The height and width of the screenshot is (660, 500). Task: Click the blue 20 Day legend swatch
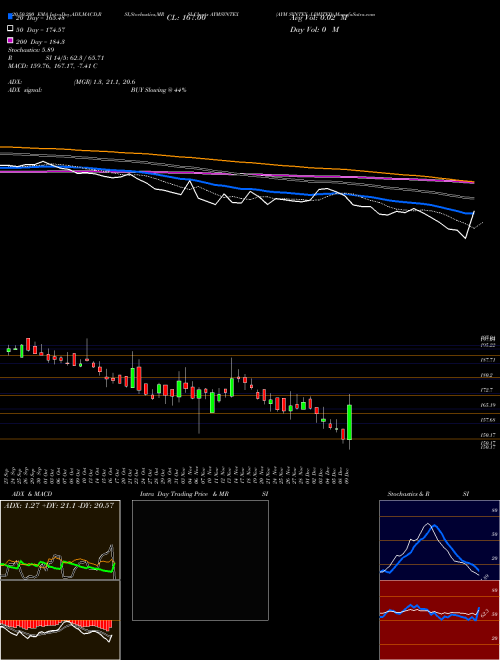click(x=11, y=16)
